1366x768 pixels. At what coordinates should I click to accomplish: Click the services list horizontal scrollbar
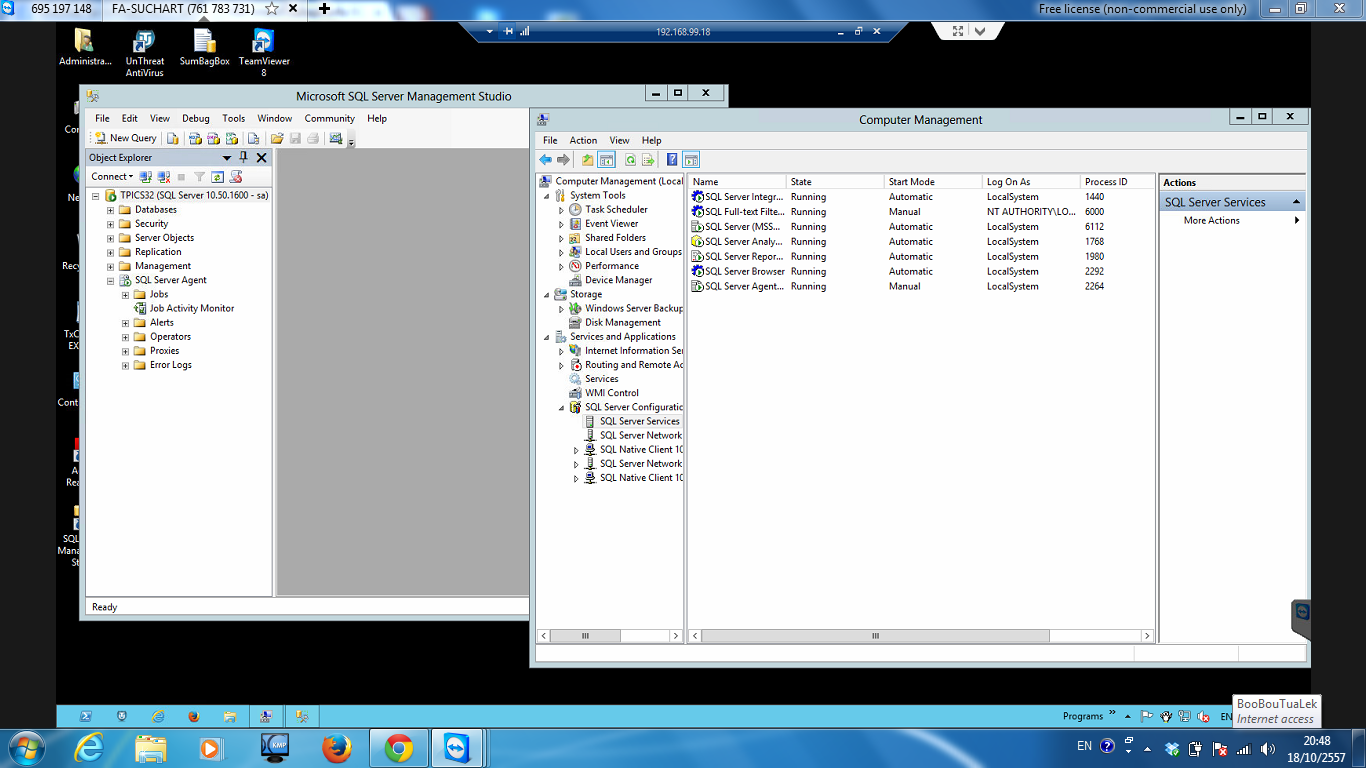[874, 636]
